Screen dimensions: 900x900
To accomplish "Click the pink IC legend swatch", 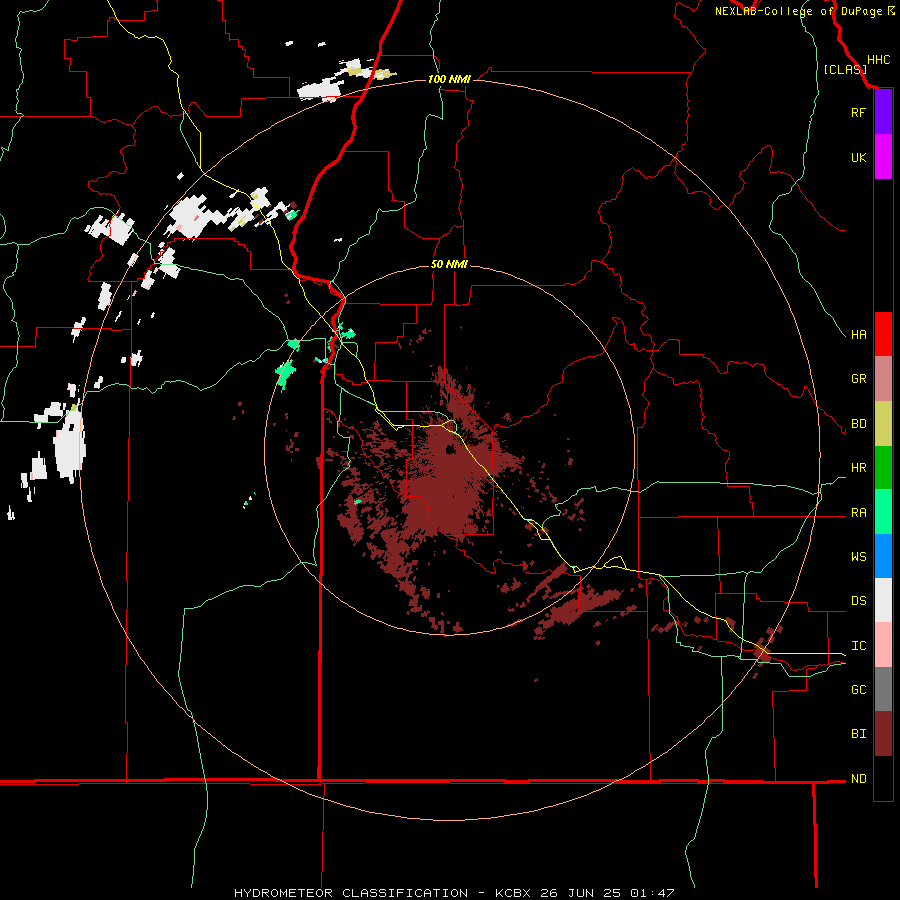I will pyautogui.click(x=883, y=645).
